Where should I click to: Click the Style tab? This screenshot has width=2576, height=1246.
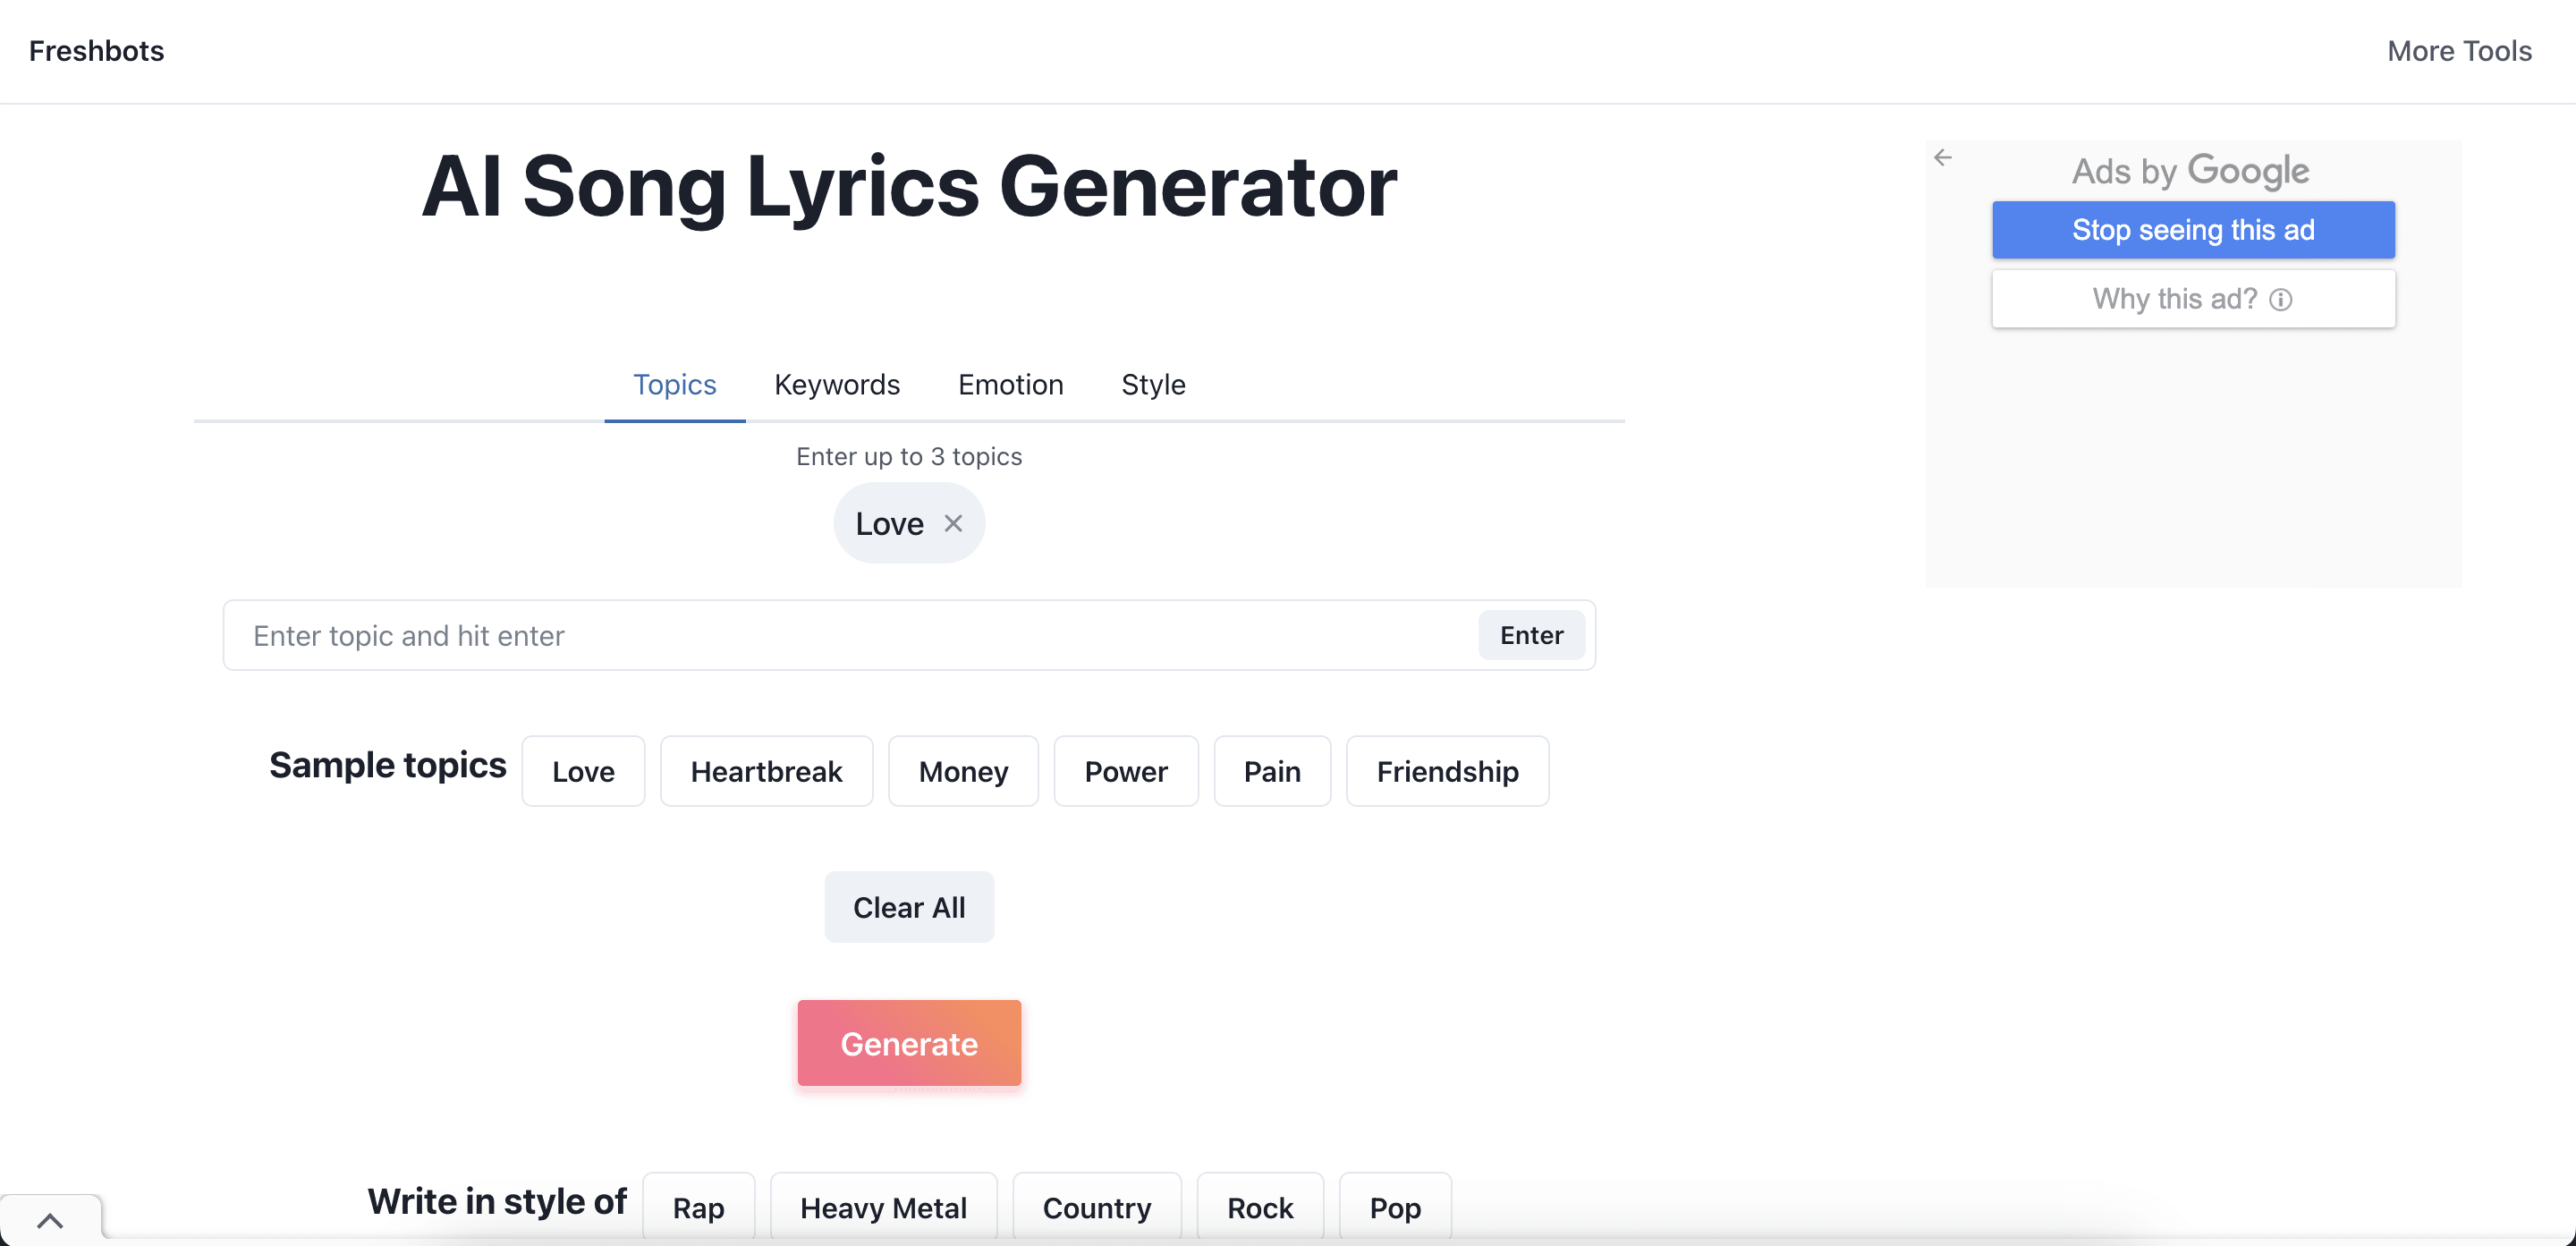1153,385
